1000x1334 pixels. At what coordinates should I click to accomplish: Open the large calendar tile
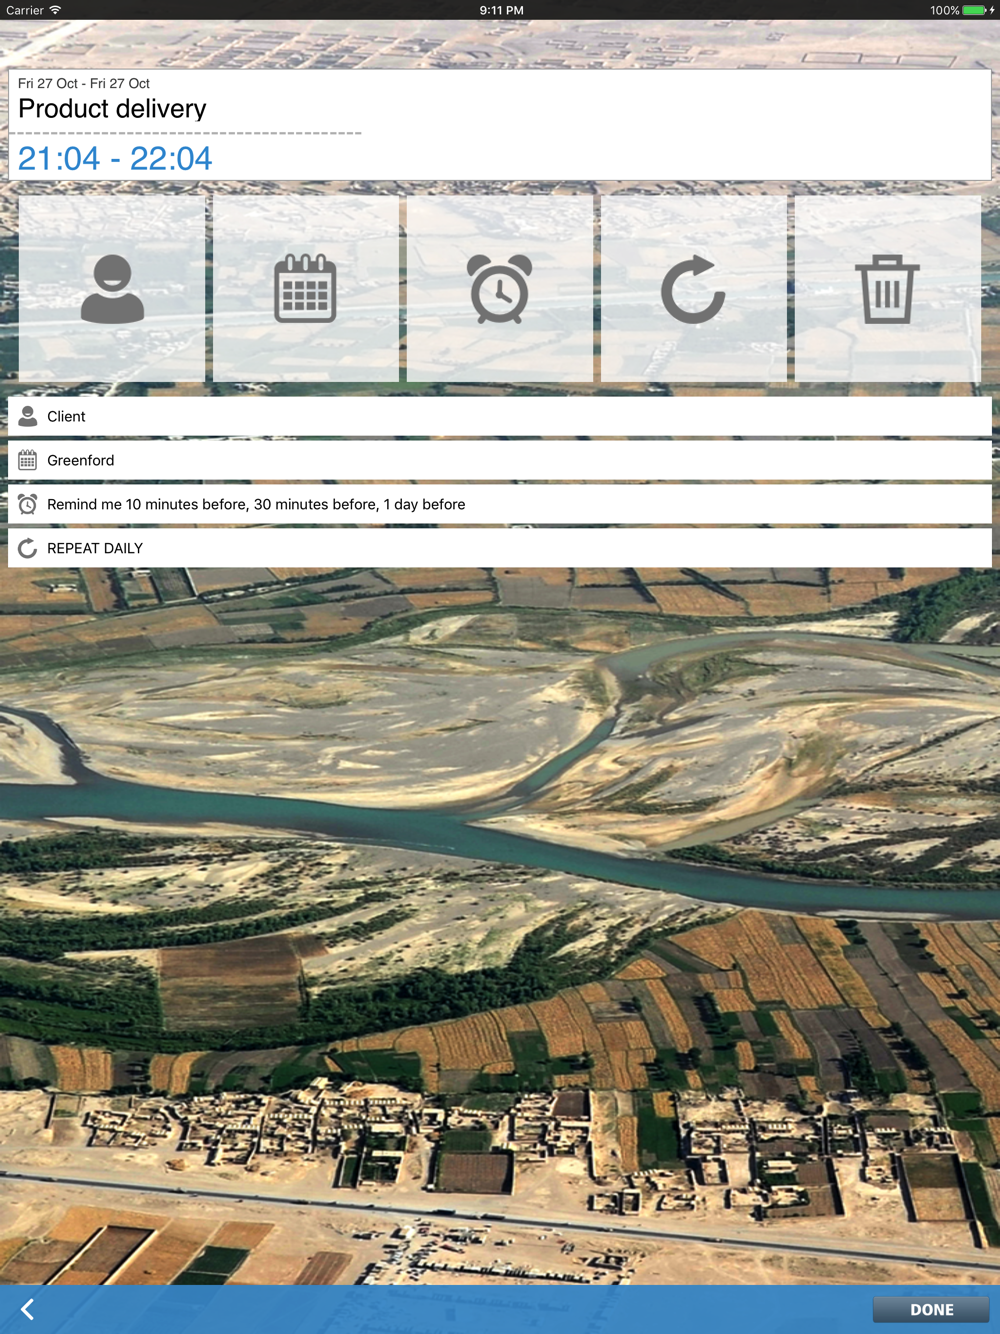(x=306, y=289)
